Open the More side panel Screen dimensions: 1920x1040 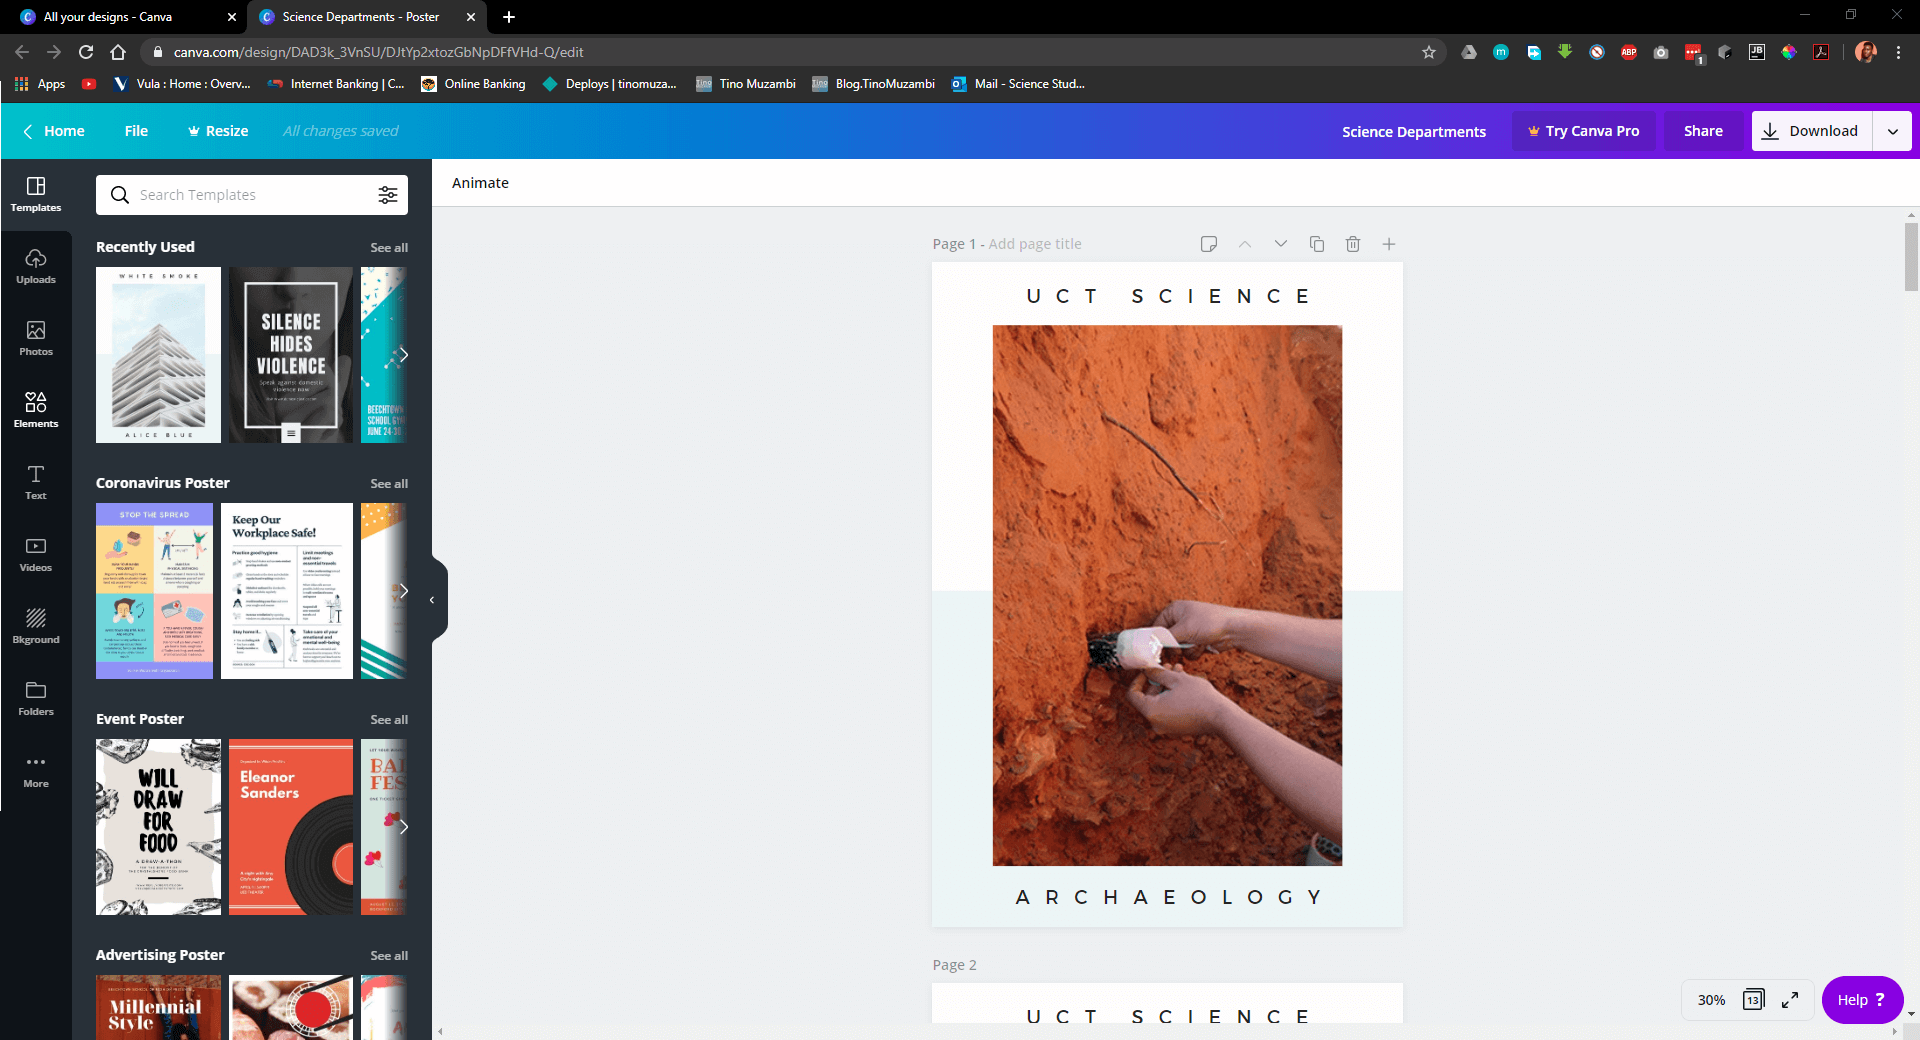(x=36, y=770)
